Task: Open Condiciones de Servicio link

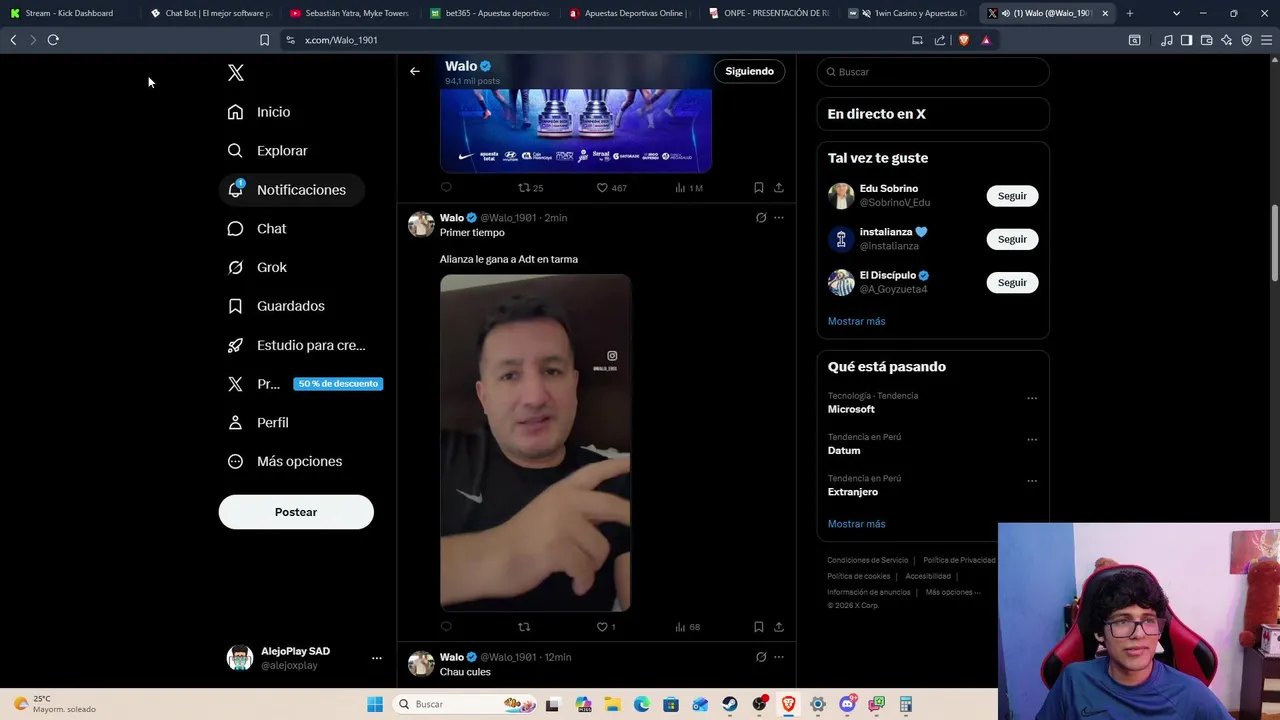Action: point(868,560)
